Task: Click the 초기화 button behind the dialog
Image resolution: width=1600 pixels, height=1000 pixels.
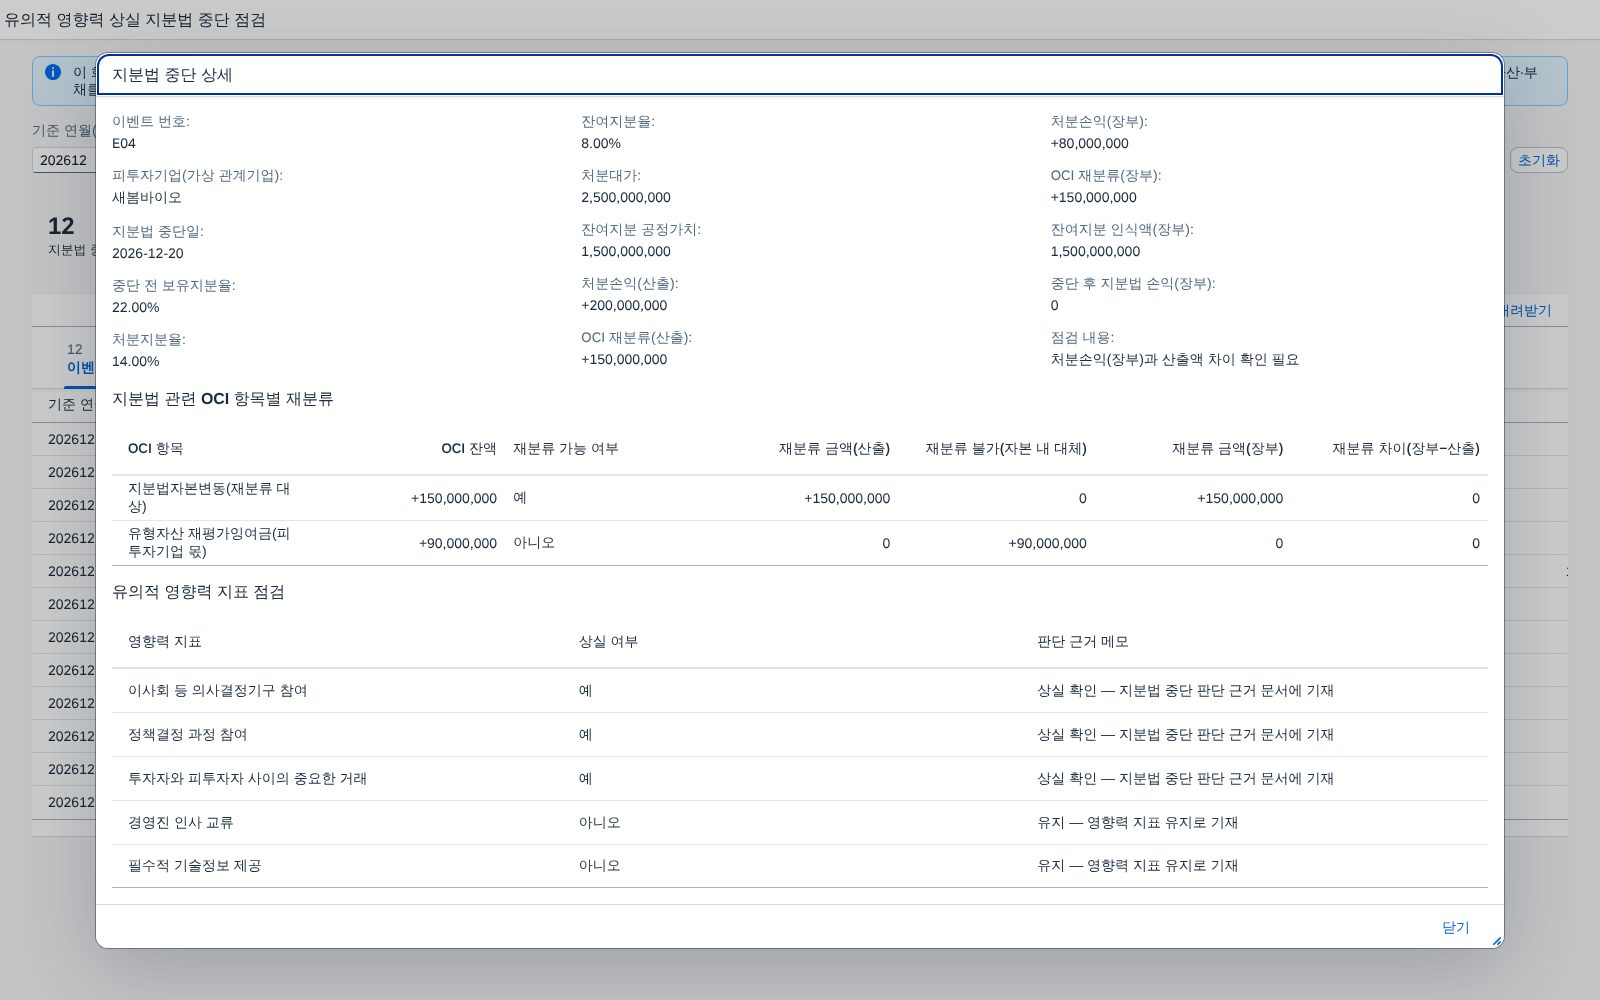Action: [x=1538, y=160]
